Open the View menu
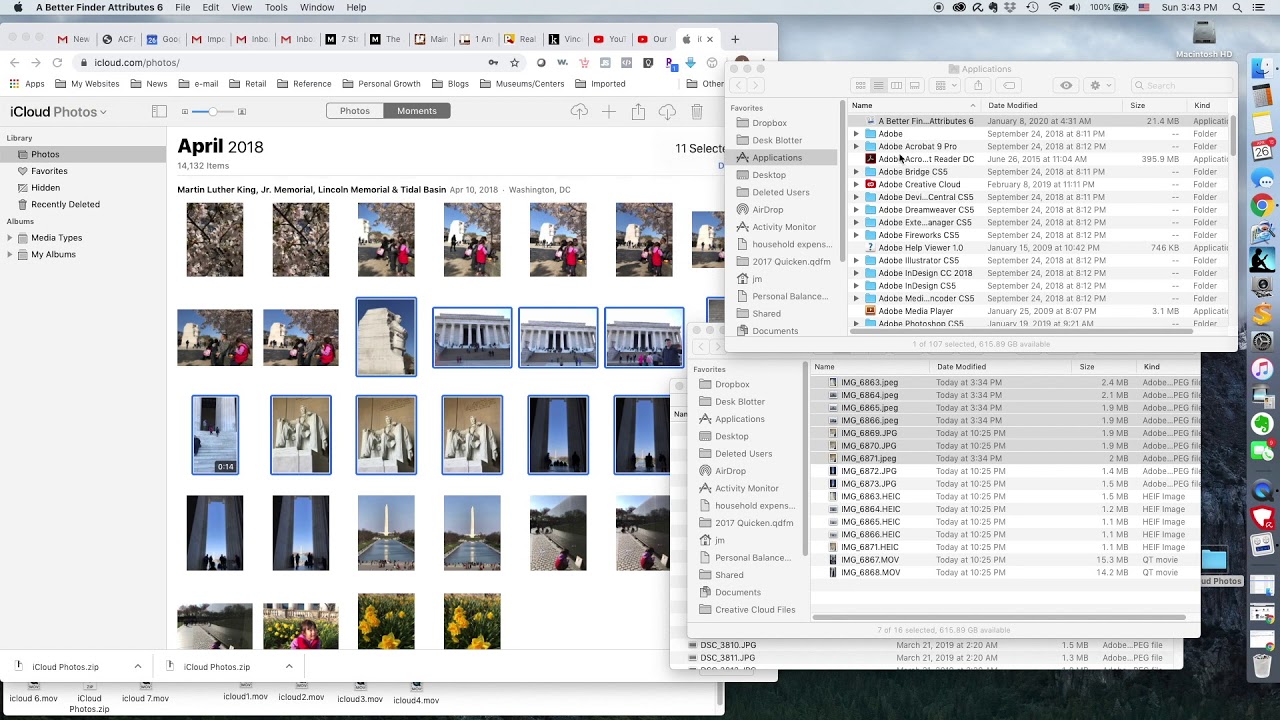Viewport: 1280px width, 720px height. 242,7
